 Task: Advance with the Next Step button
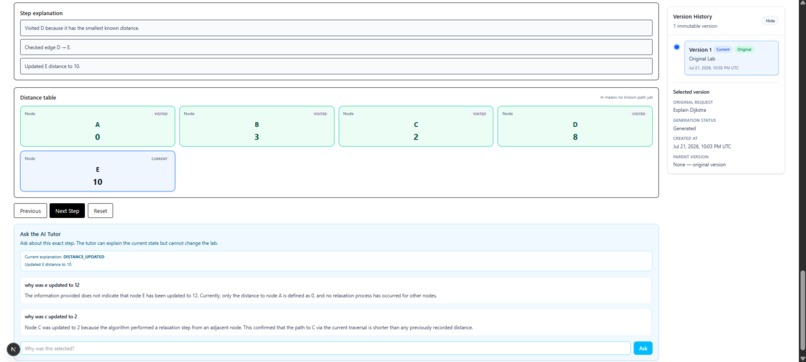pyautogui.click(x=67, y=211)
